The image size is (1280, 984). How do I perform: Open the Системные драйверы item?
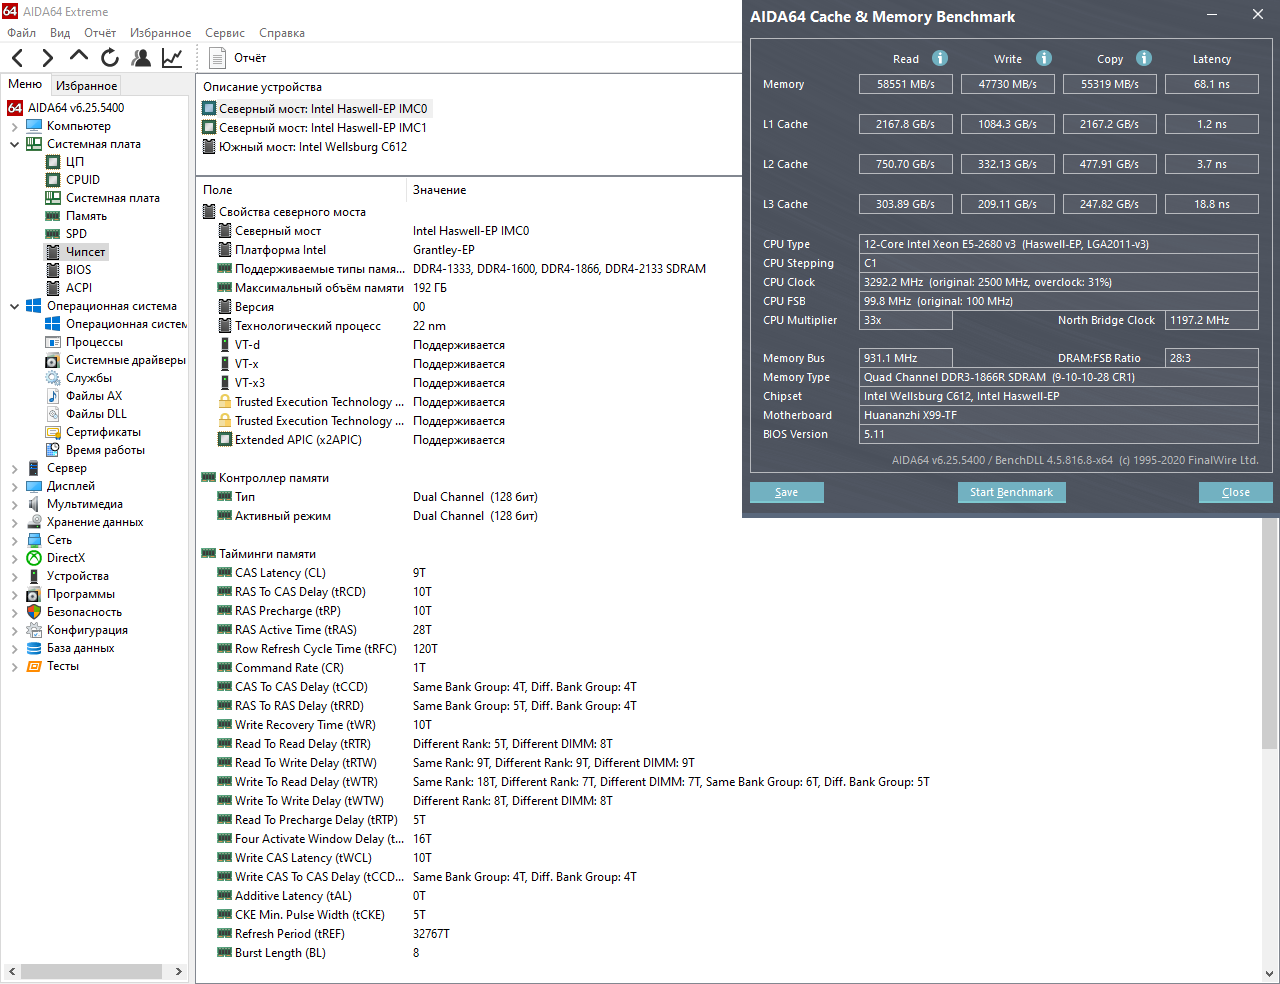coord(125,360)
